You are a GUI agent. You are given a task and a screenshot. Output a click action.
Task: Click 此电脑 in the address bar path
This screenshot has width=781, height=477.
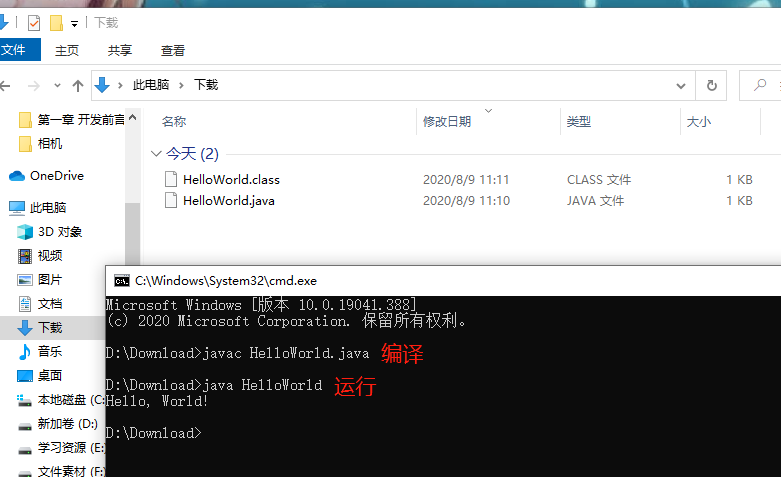(x=151, y=85)
